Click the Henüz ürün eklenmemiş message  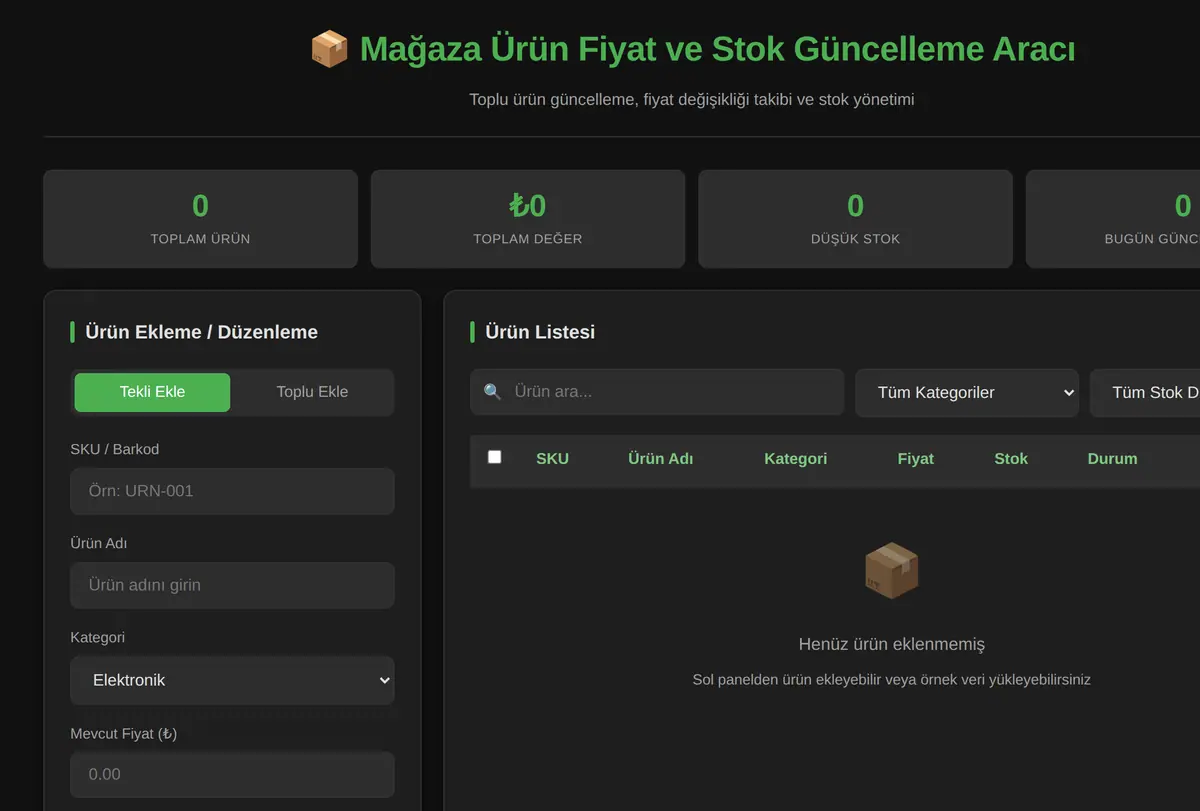(x=892, y=644)
